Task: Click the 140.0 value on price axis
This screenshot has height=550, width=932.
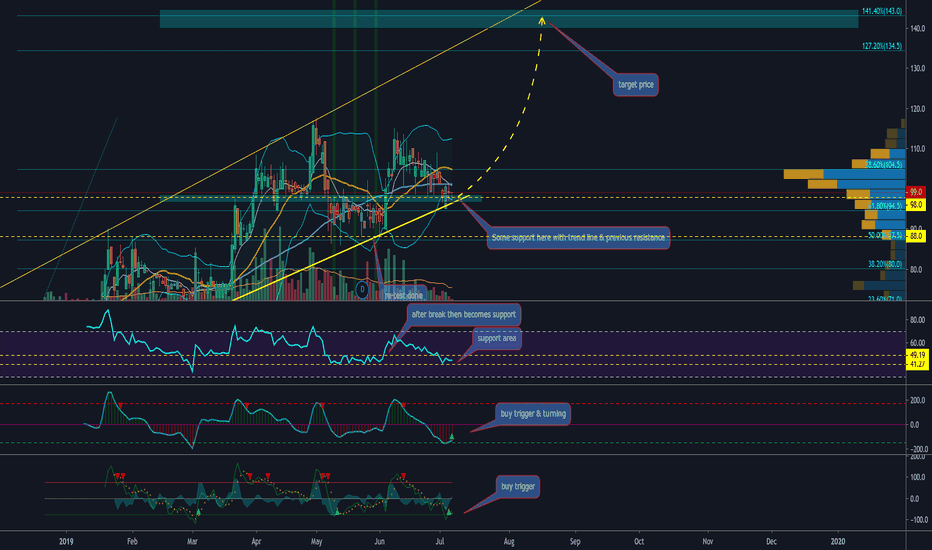Action: (x=917, y=29)
